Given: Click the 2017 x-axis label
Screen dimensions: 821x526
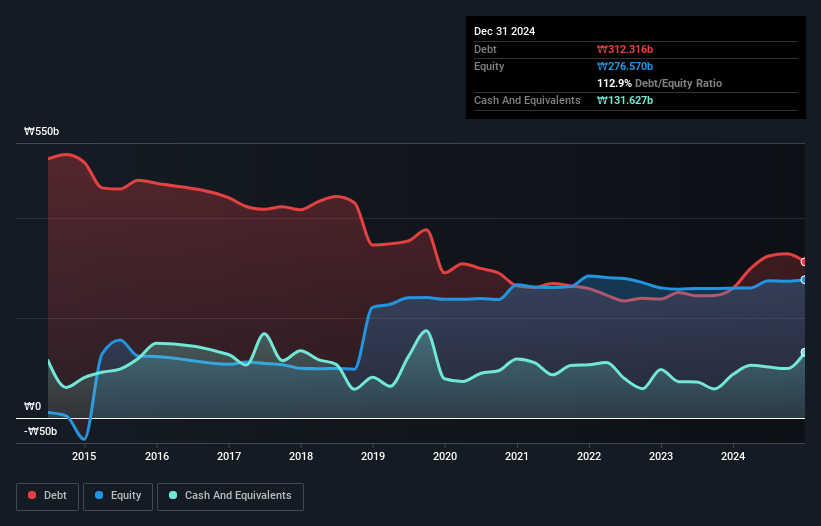Looking at the screenshot, I should [x=229, y=456].
